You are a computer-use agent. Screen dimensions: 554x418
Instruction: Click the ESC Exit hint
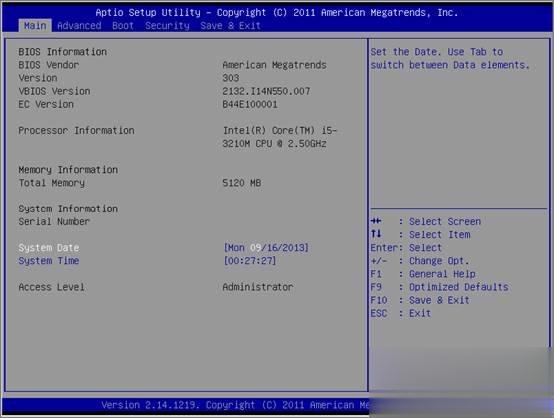click(401, 313)
